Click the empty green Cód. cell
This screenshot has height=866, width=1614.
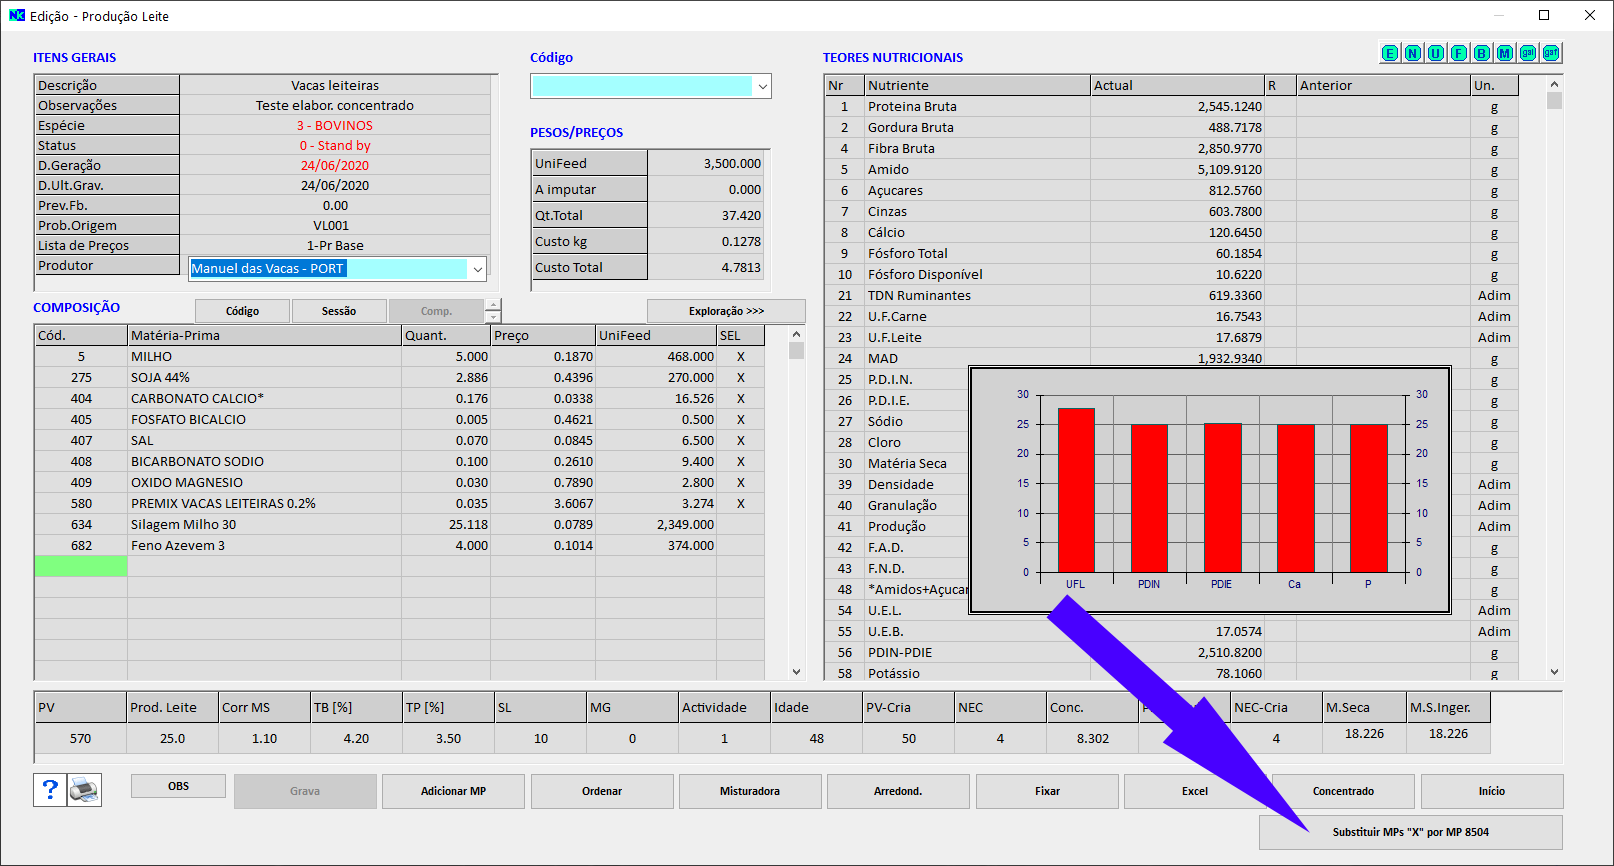81,567
